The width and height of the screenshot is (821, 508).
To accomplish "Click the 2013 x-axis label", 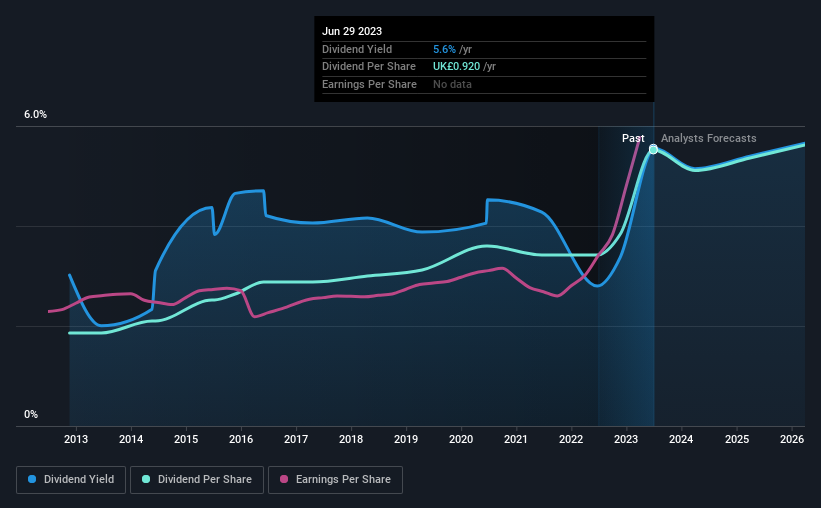I will (76, 439).
